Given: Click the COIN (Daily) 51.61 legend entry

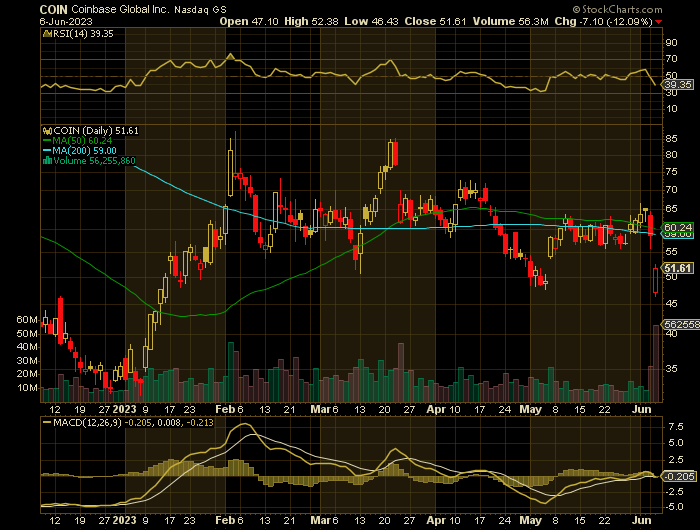Looking at the screenshot, I should [x=96, y=131].
